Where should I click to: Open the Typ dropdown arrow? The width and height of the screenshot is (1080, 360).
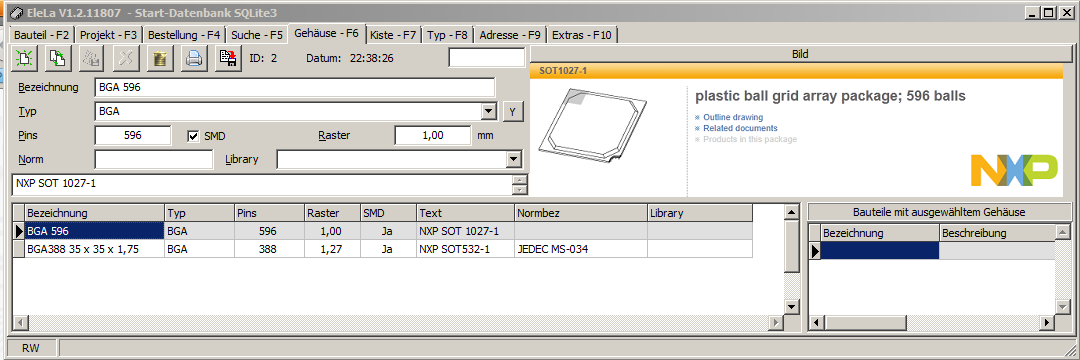point(488,111)
